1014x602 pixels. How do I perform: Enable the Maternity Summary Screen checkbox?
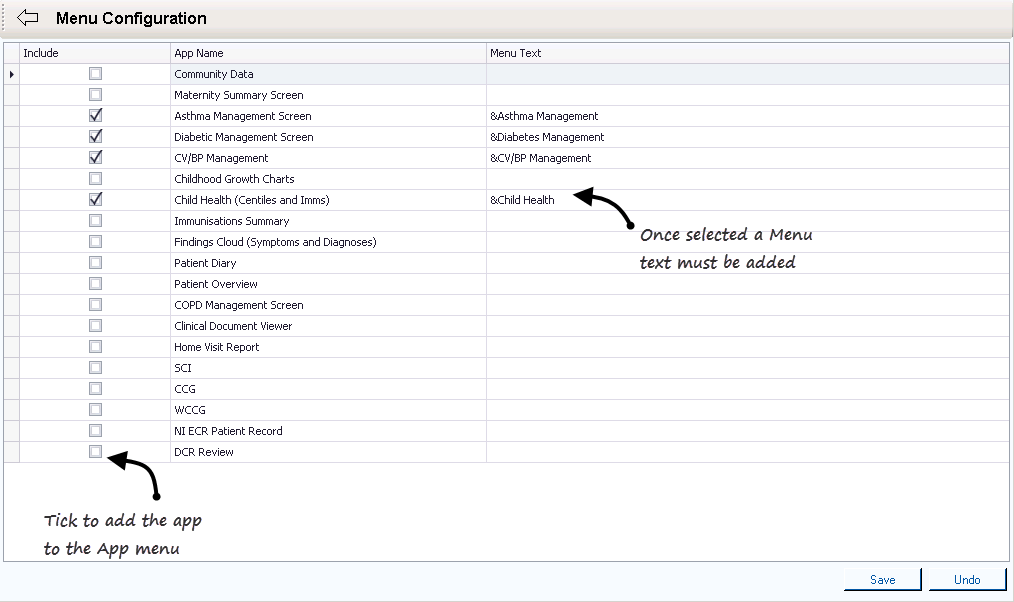(95, 95)
